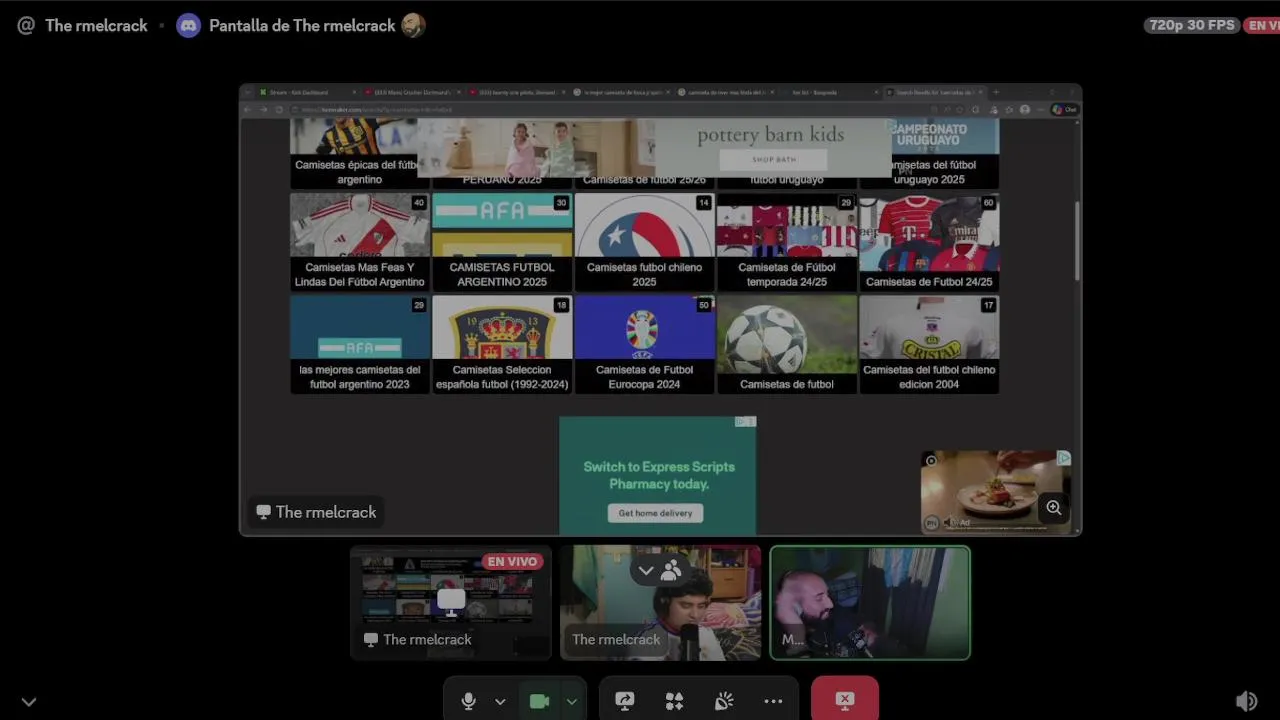Open the three-dot more options menu
Screen dimensions: 1280x720
coord(773,701)
